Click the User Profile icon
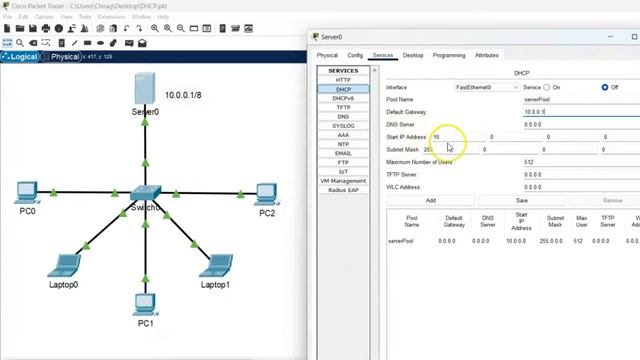Viewport: 640px width, 360px height. pos(72,29)
